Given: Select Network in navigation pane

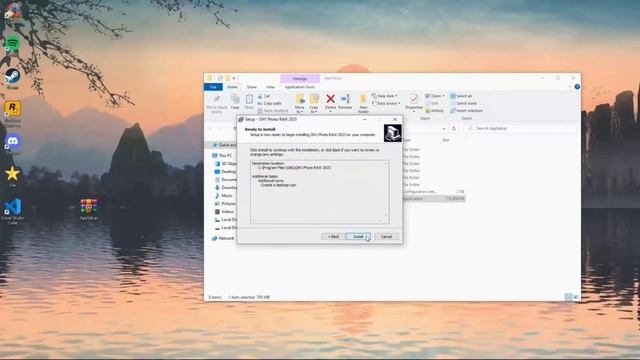Looking at the screenshot, I should [223, 238].
